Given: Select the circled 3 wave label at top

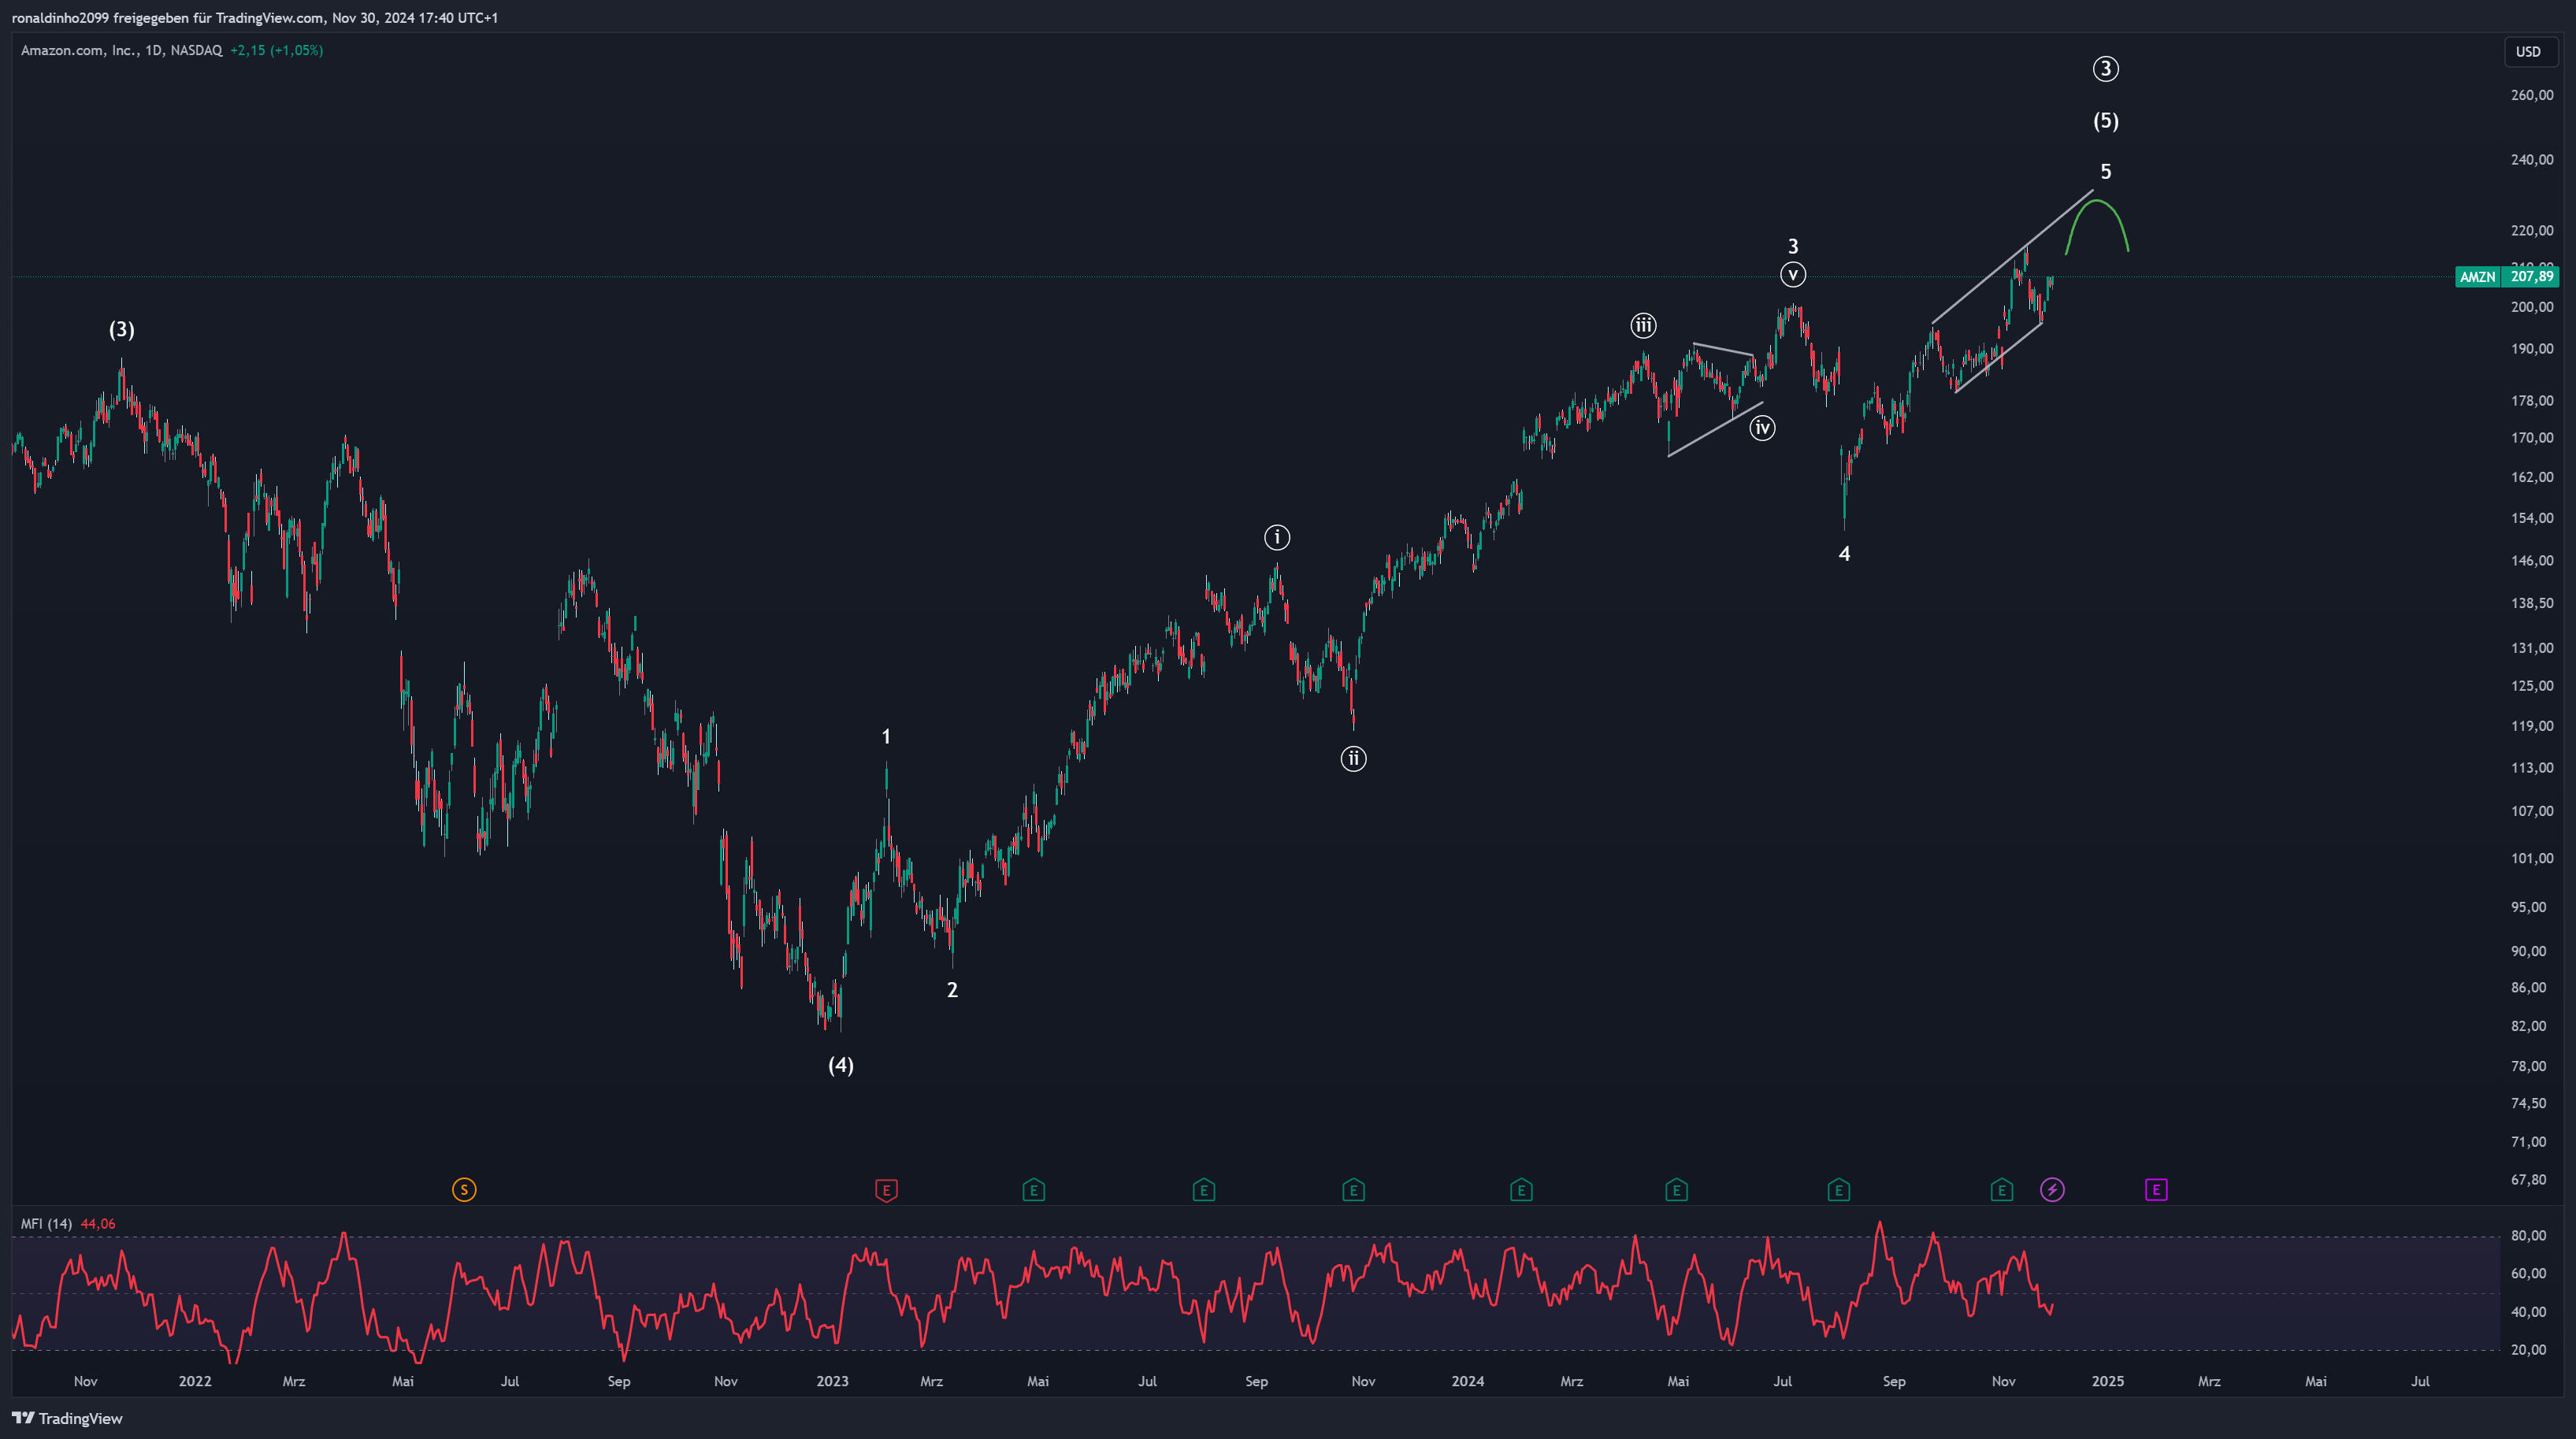Looking at the screenshot, I should click(x=2105, y=69).
